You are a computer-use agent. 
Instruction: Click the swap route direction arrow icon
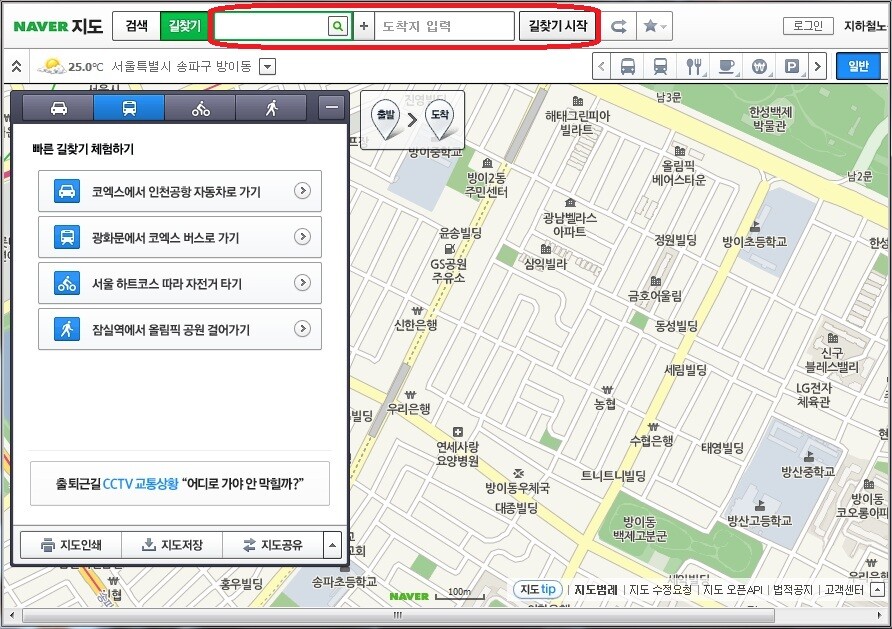tap(618, 27)
